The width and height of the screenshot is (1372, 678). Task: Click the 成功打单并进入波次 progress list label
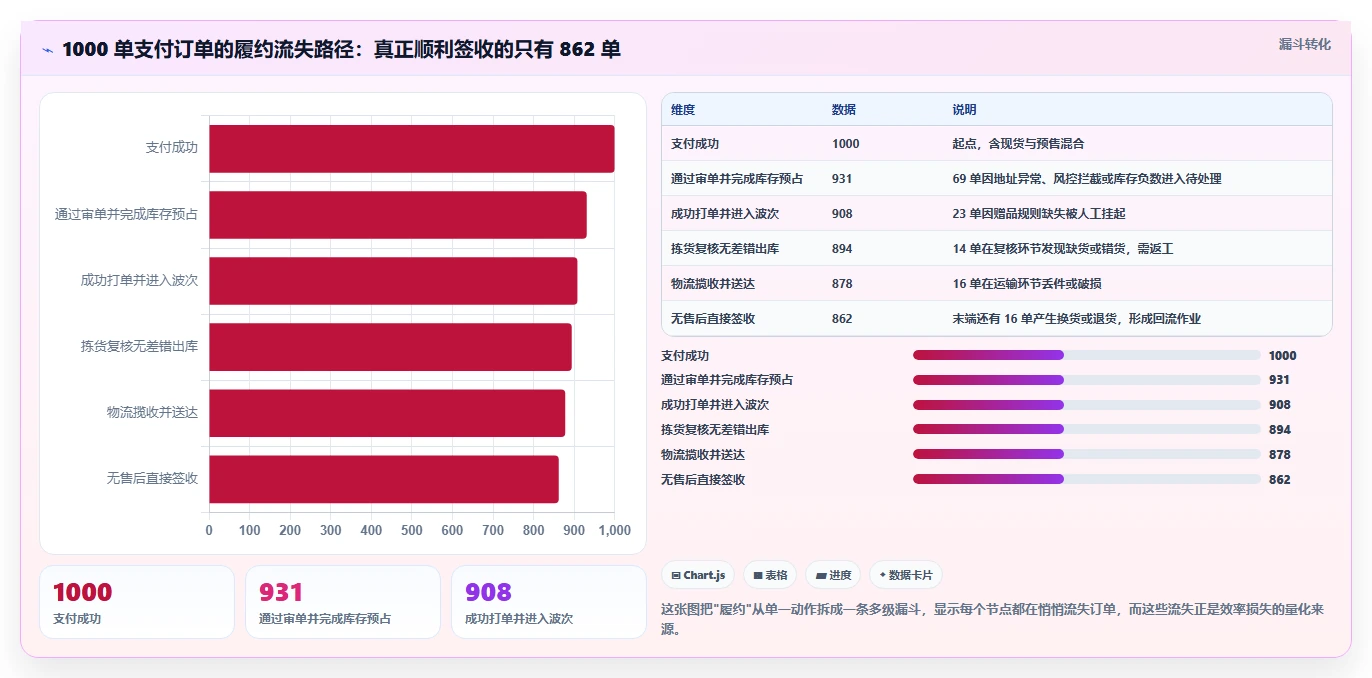tap(715, 405)
